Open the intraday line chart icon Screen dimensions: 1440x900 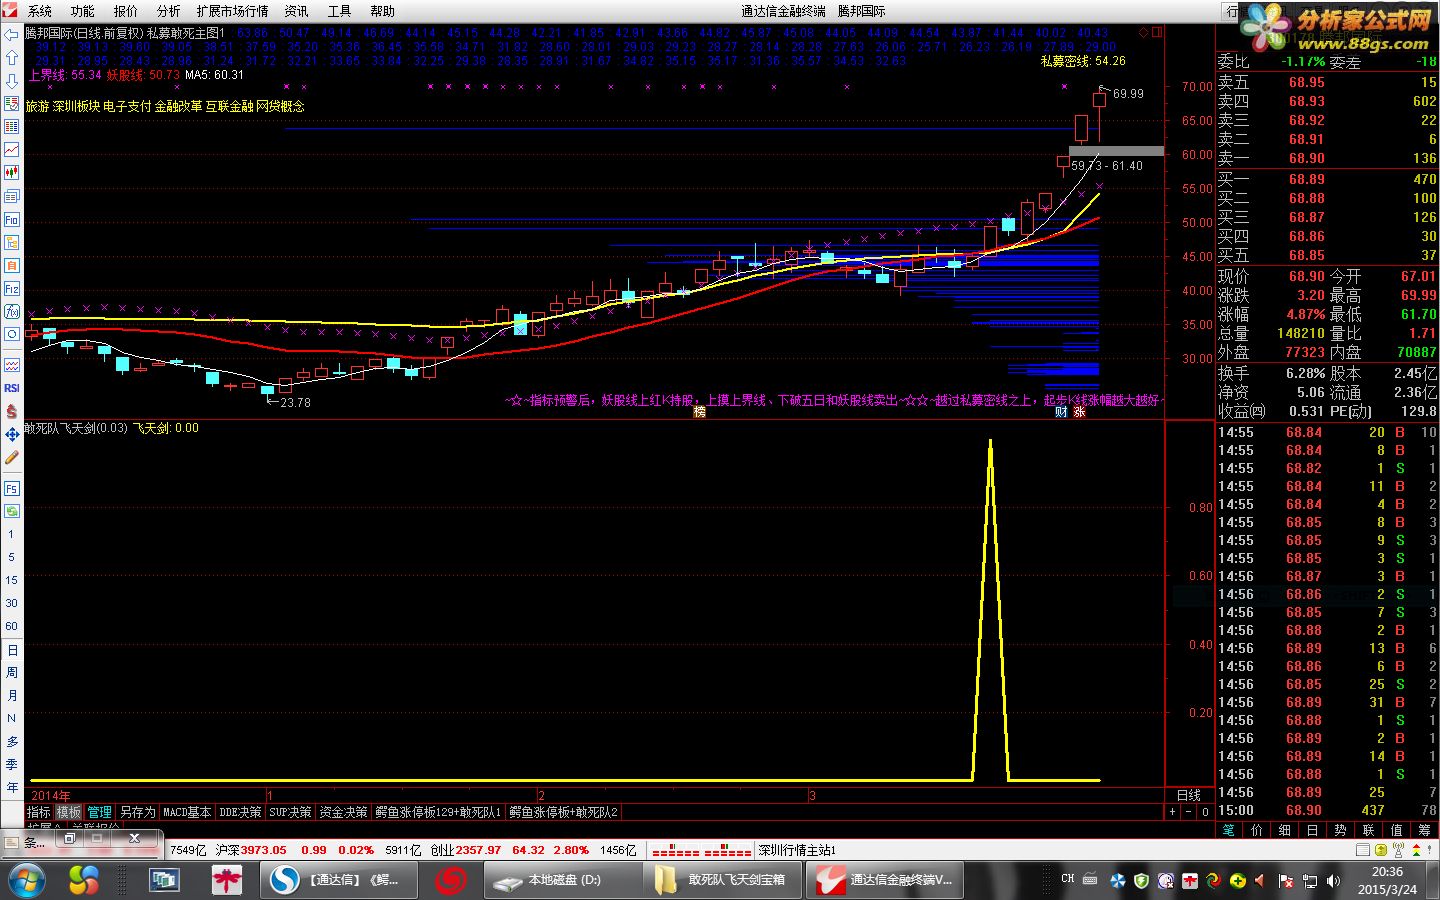pos(12,150)
